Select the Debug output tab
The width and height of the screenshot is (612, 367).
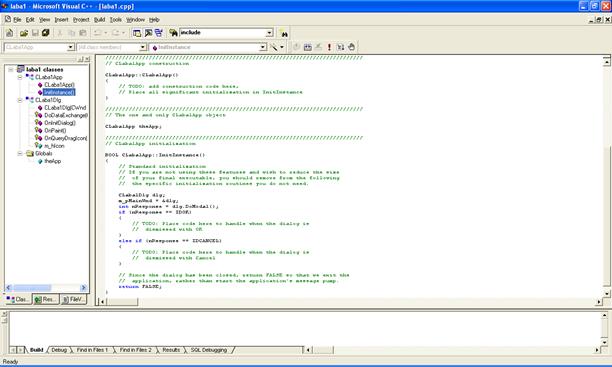(x=59, y=350)
